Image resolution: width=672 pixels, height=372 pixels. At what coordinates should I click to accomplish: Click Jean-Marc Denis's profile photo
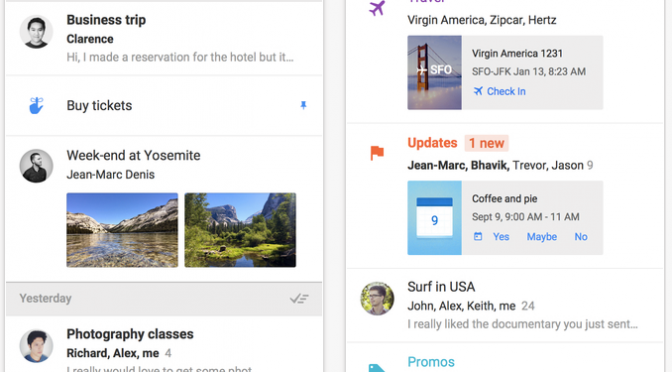point(36,166)
